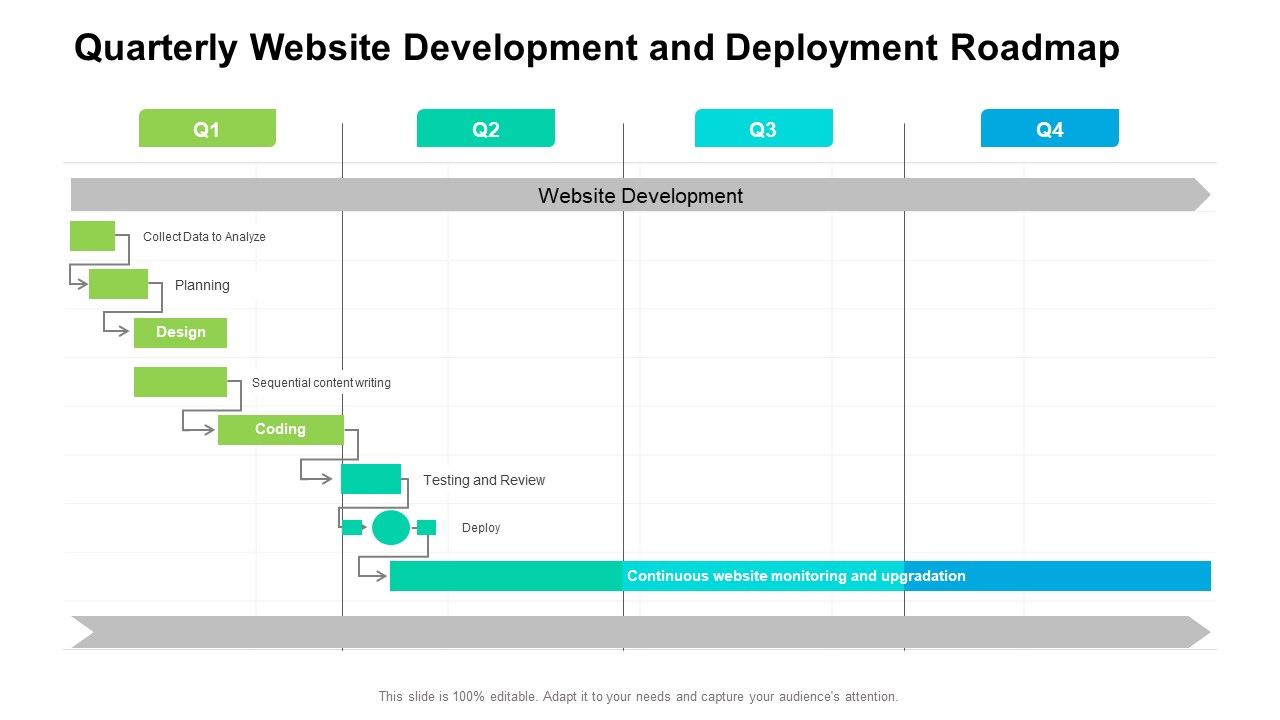Select the Q3 quarter header

tap(763, 128)
